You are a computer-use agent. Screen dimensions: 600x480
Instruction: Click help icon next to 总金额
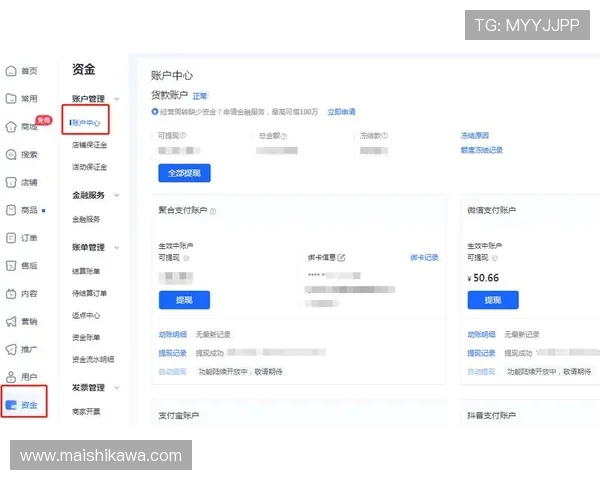[x=284, y=136]
